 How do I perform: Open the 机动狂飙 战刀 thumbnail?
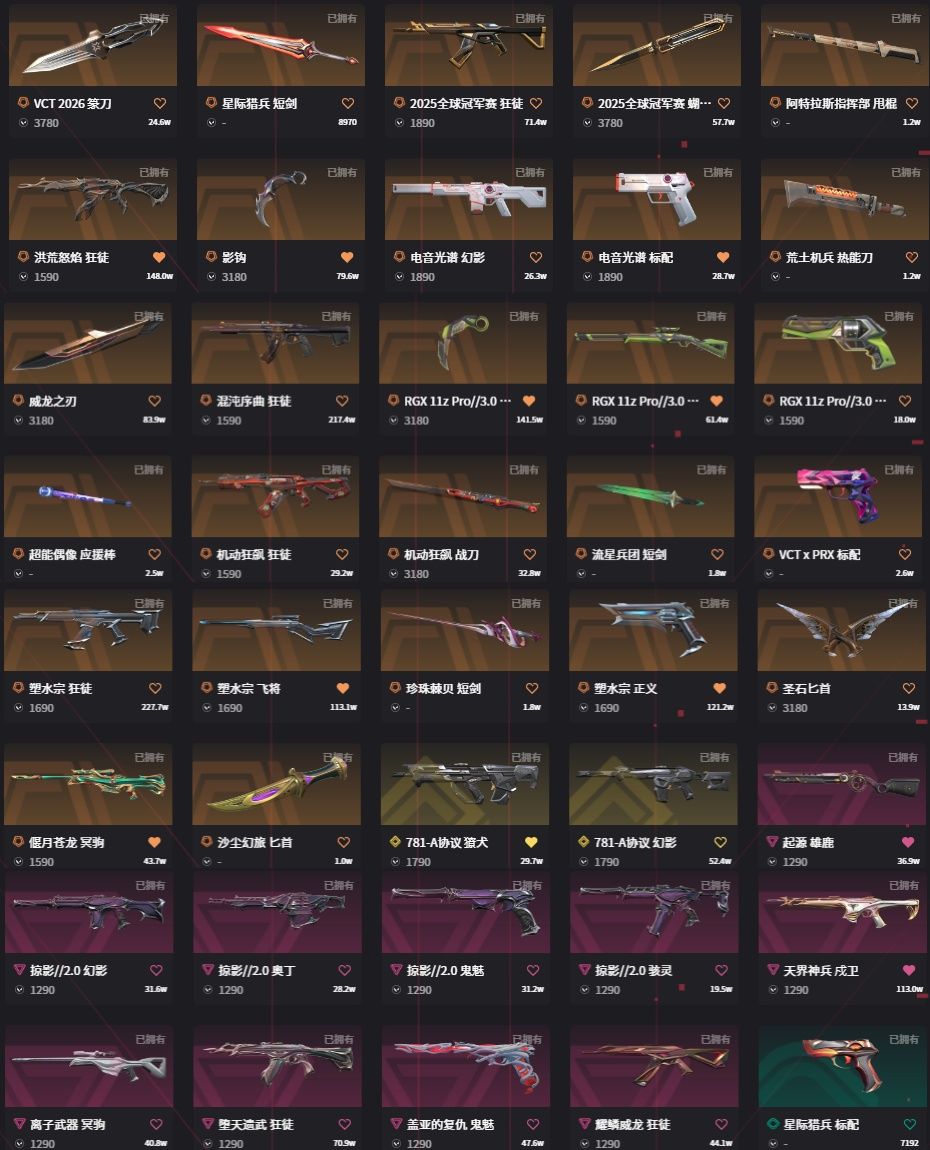(x=463, y=497)
